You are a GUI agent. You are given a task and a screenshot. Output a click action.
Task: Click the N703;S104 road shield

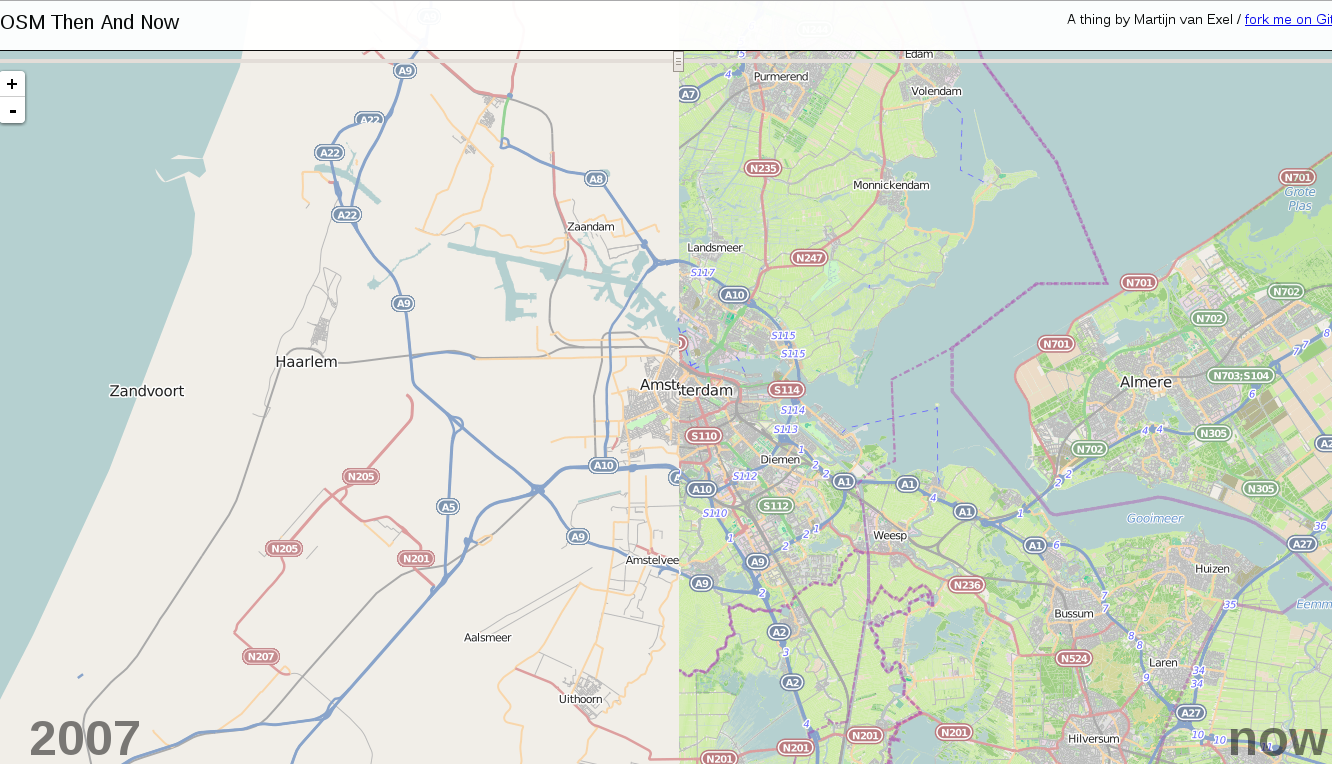[1240, 376]
